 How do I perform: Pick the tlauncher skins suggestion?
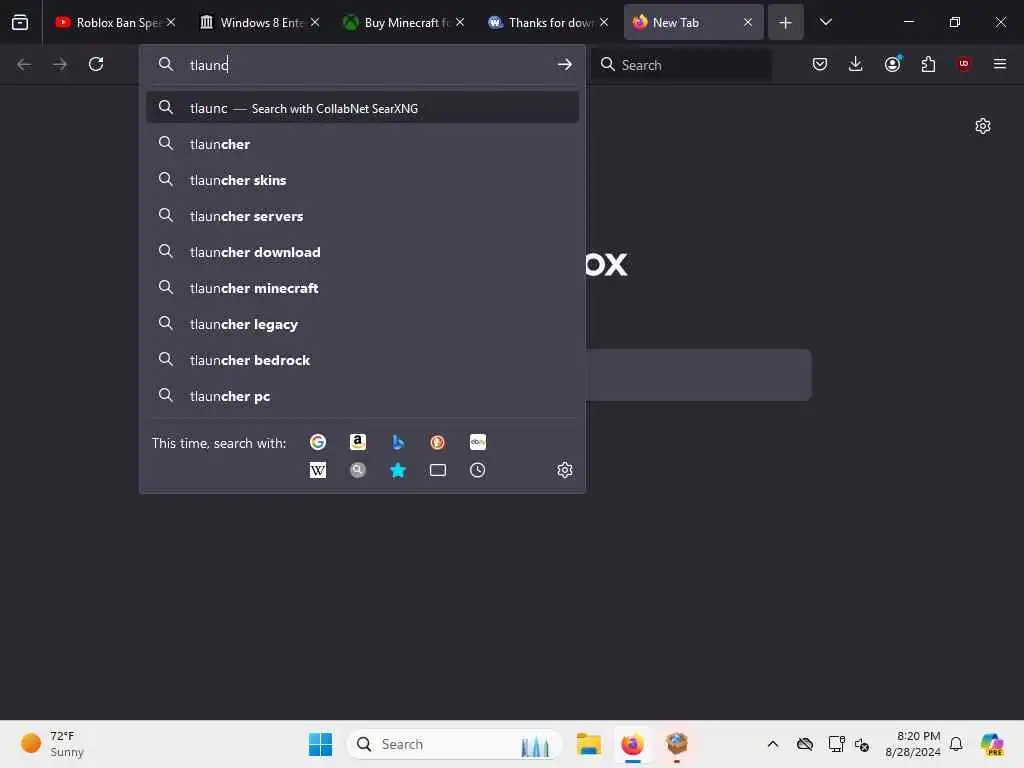pyautogui.click(x=362, y=180)
